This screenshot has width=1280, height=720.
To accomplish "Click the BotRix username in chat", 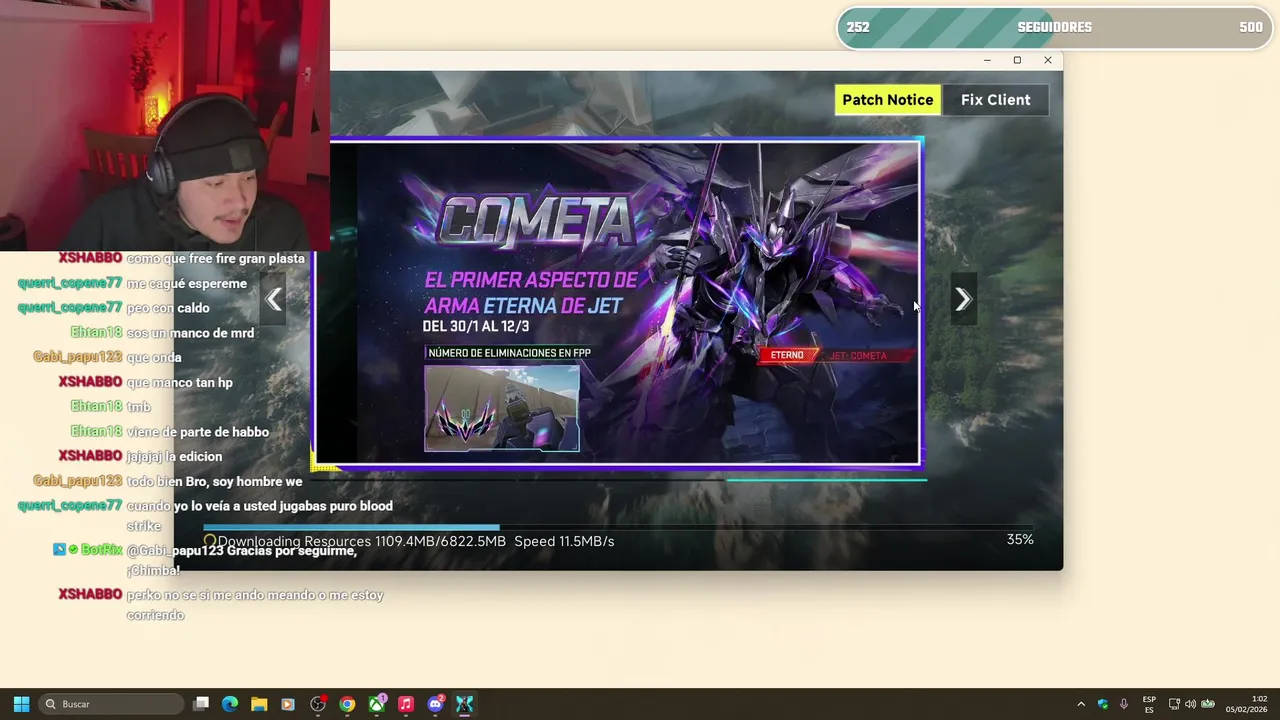I will (101, 550).
